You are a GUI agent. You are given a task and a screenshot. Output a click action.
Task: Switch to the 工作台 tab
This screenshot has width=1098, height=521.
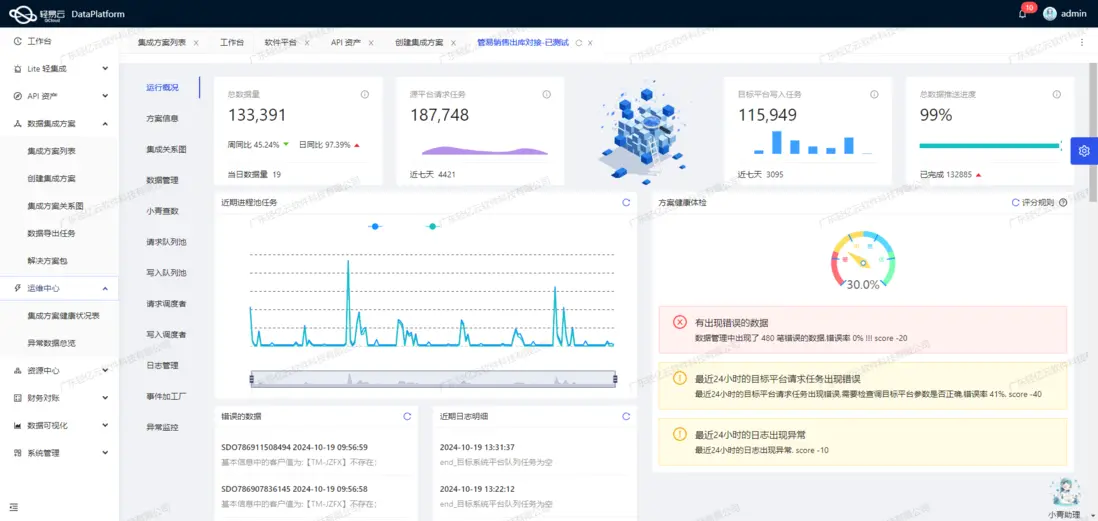point(232,43)
